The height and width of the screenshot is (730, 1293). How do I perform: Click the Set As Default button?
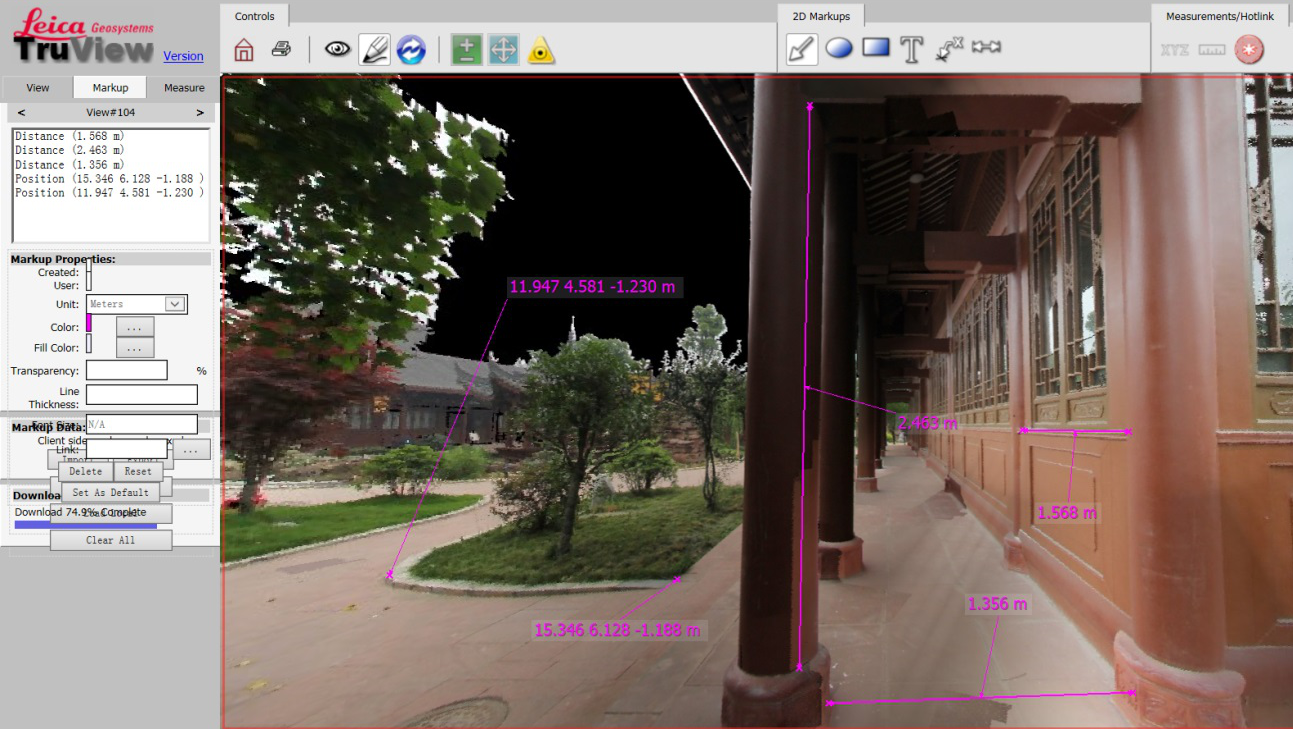coord(110,493)
